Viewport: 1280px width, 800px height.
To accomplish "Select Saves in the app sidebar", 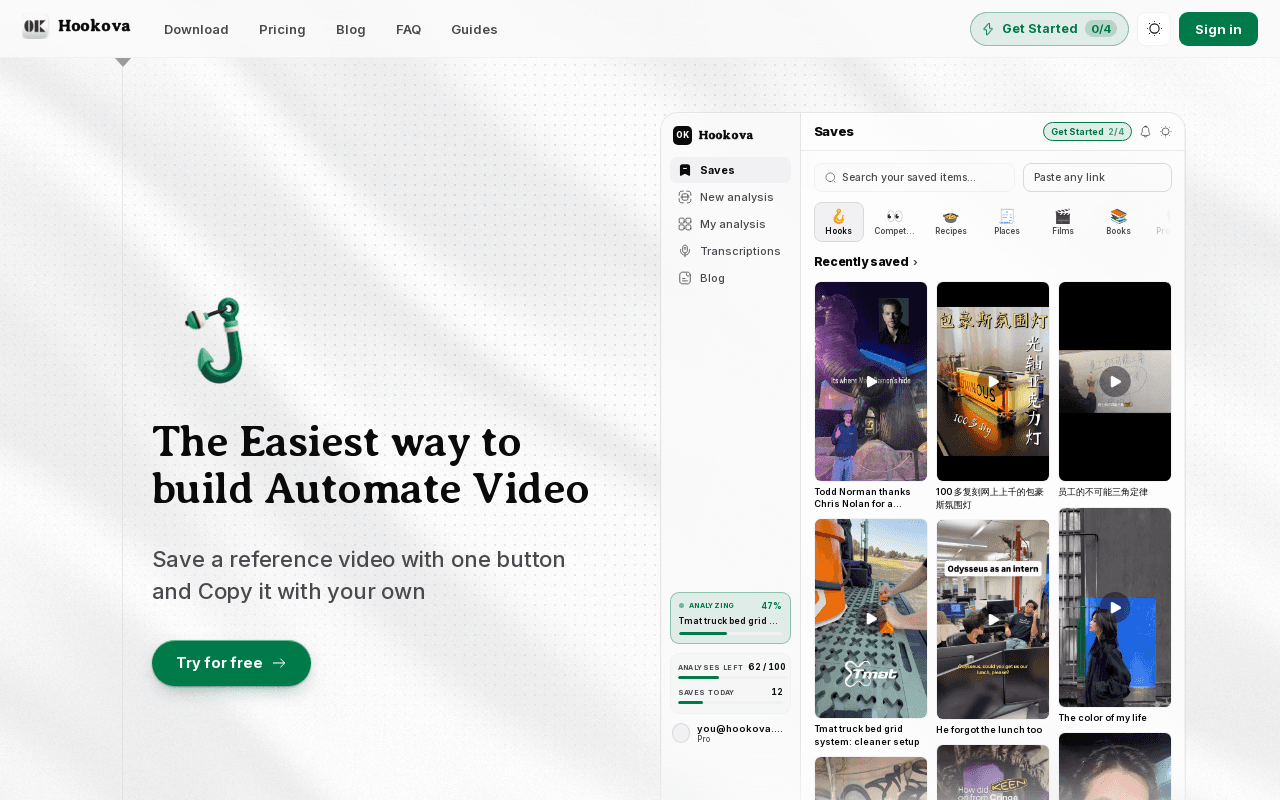I will [x=730, y=170].
